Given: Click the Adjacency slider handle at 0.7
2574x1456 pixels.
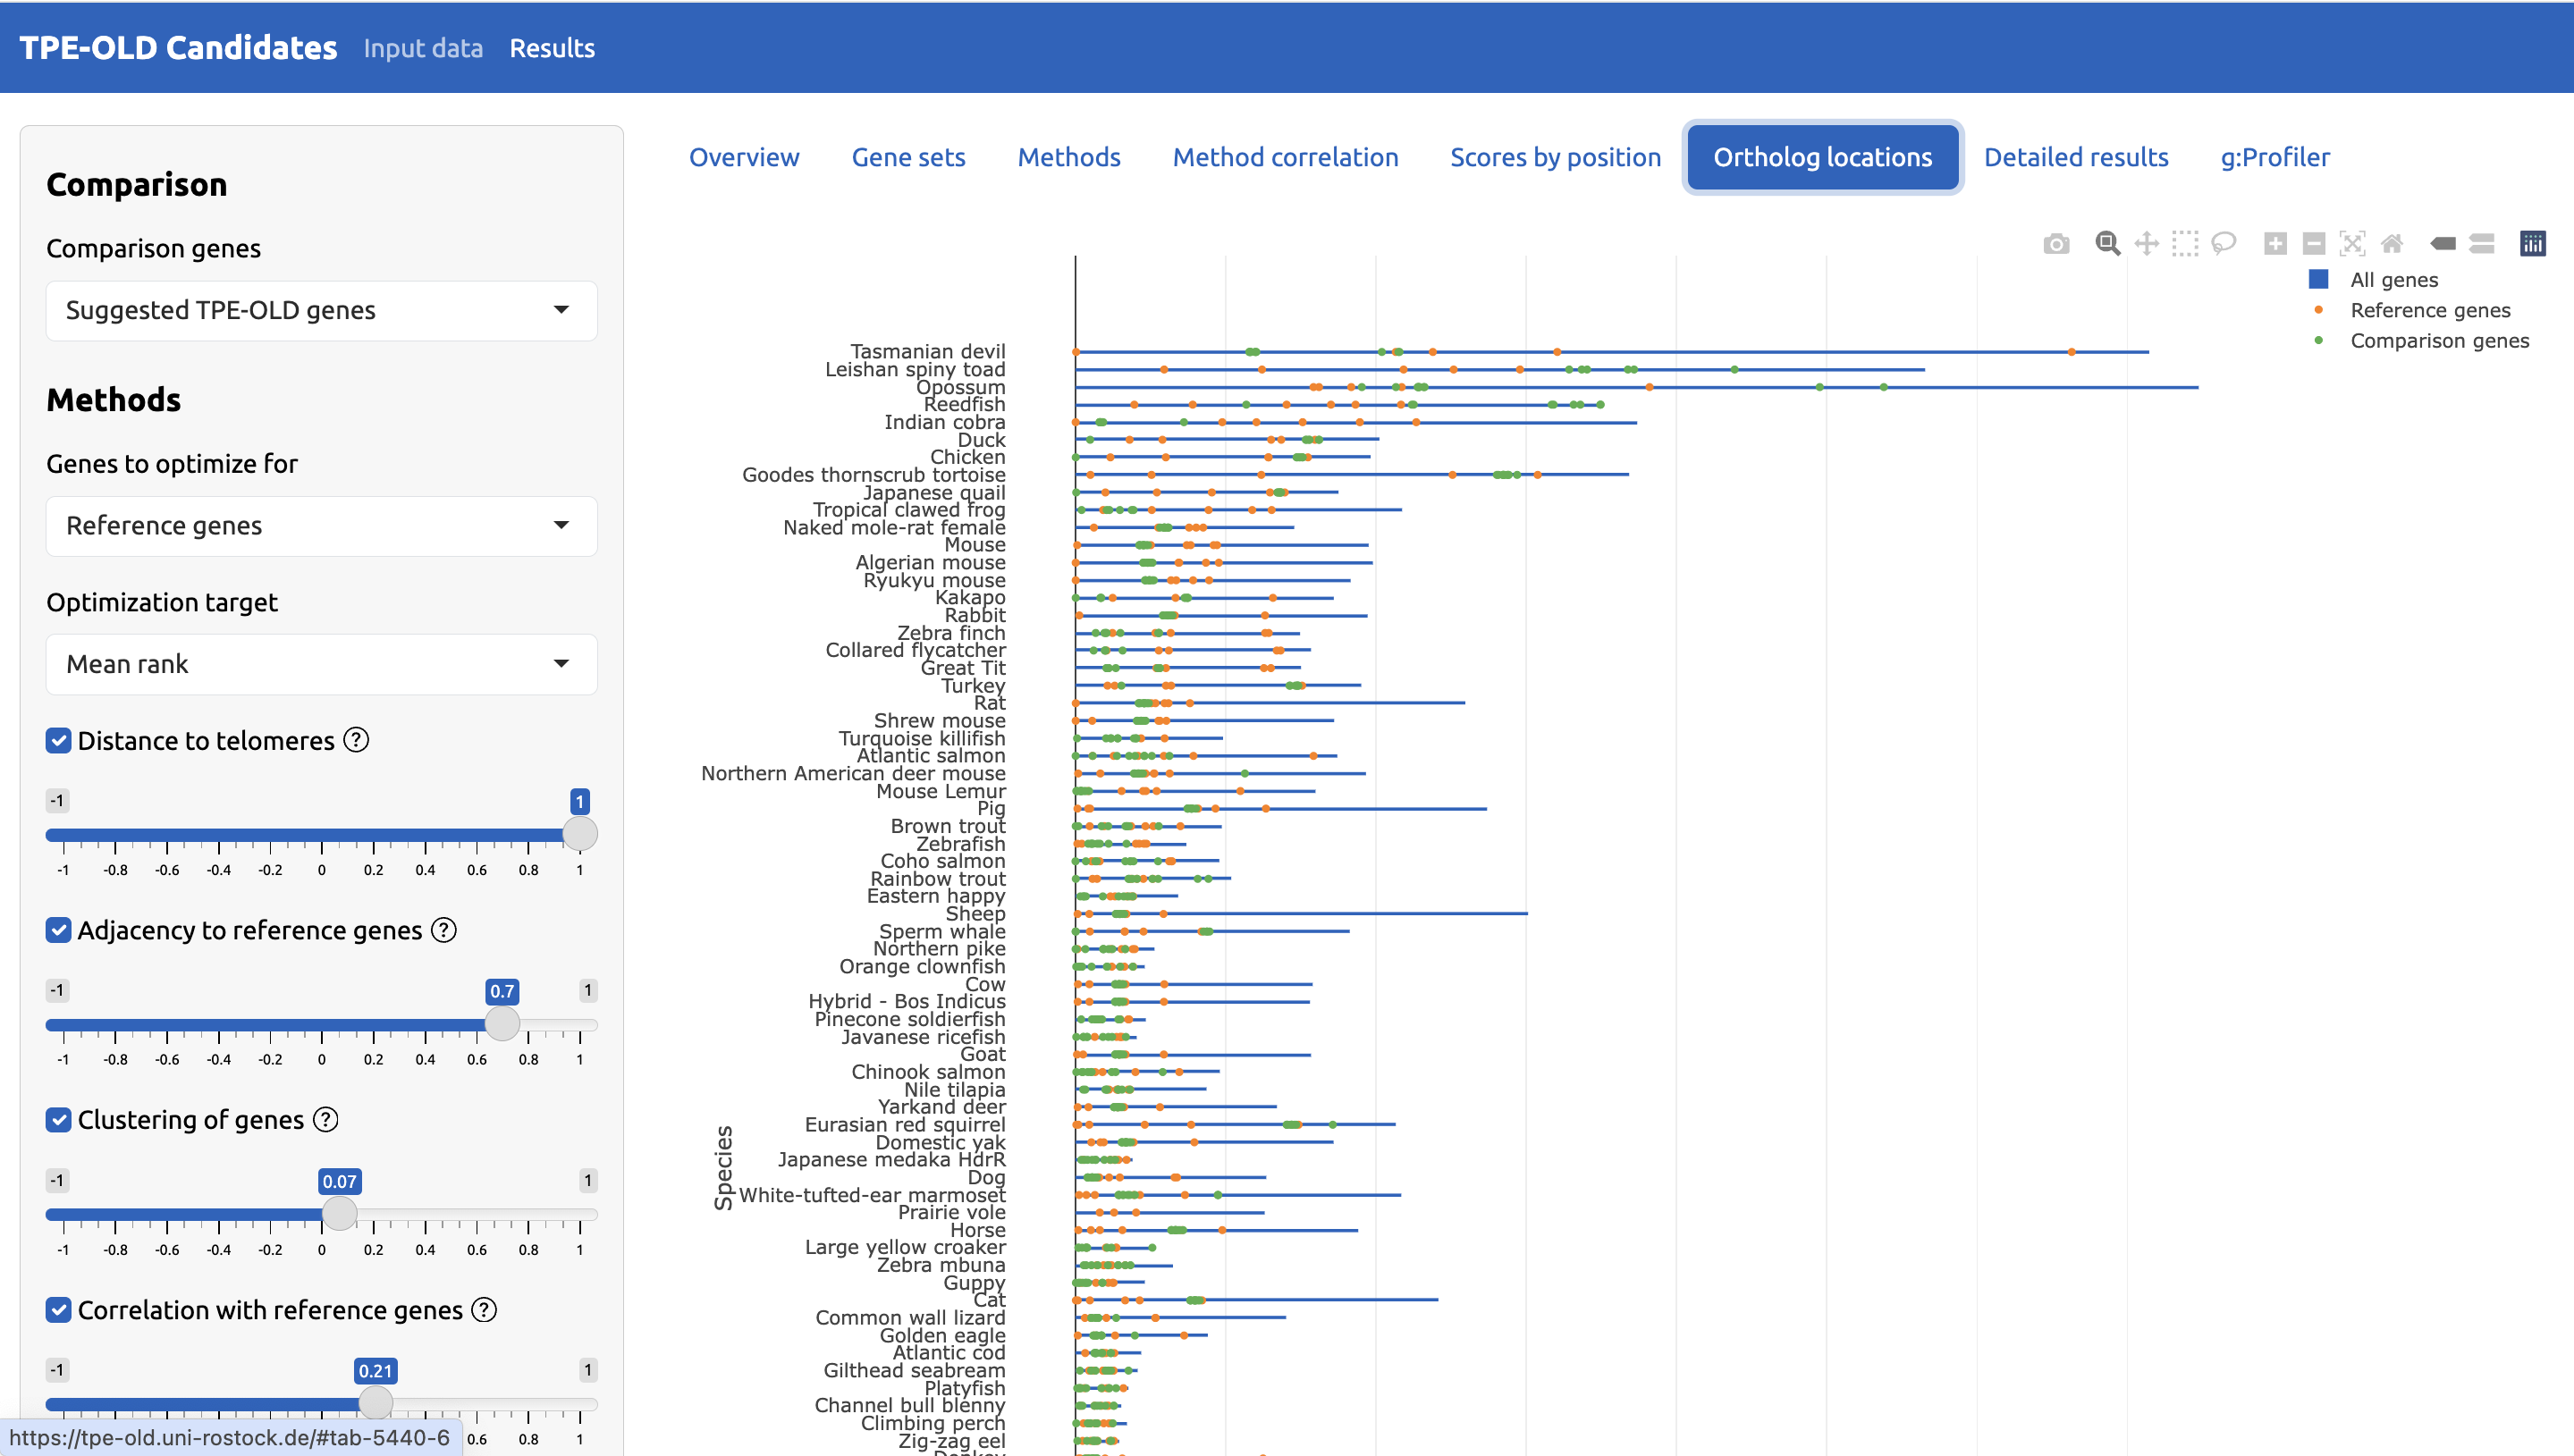Looking at the screenshot, I should click(x=502, y=1023).
